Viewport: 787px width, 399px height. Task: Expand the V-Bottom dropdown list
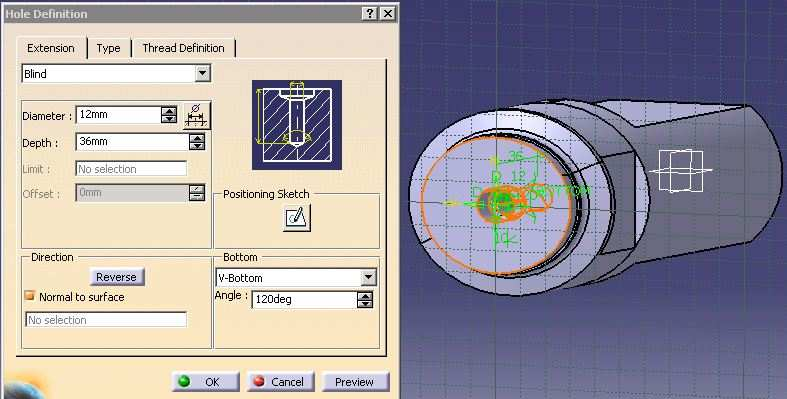tap(368, 277)
